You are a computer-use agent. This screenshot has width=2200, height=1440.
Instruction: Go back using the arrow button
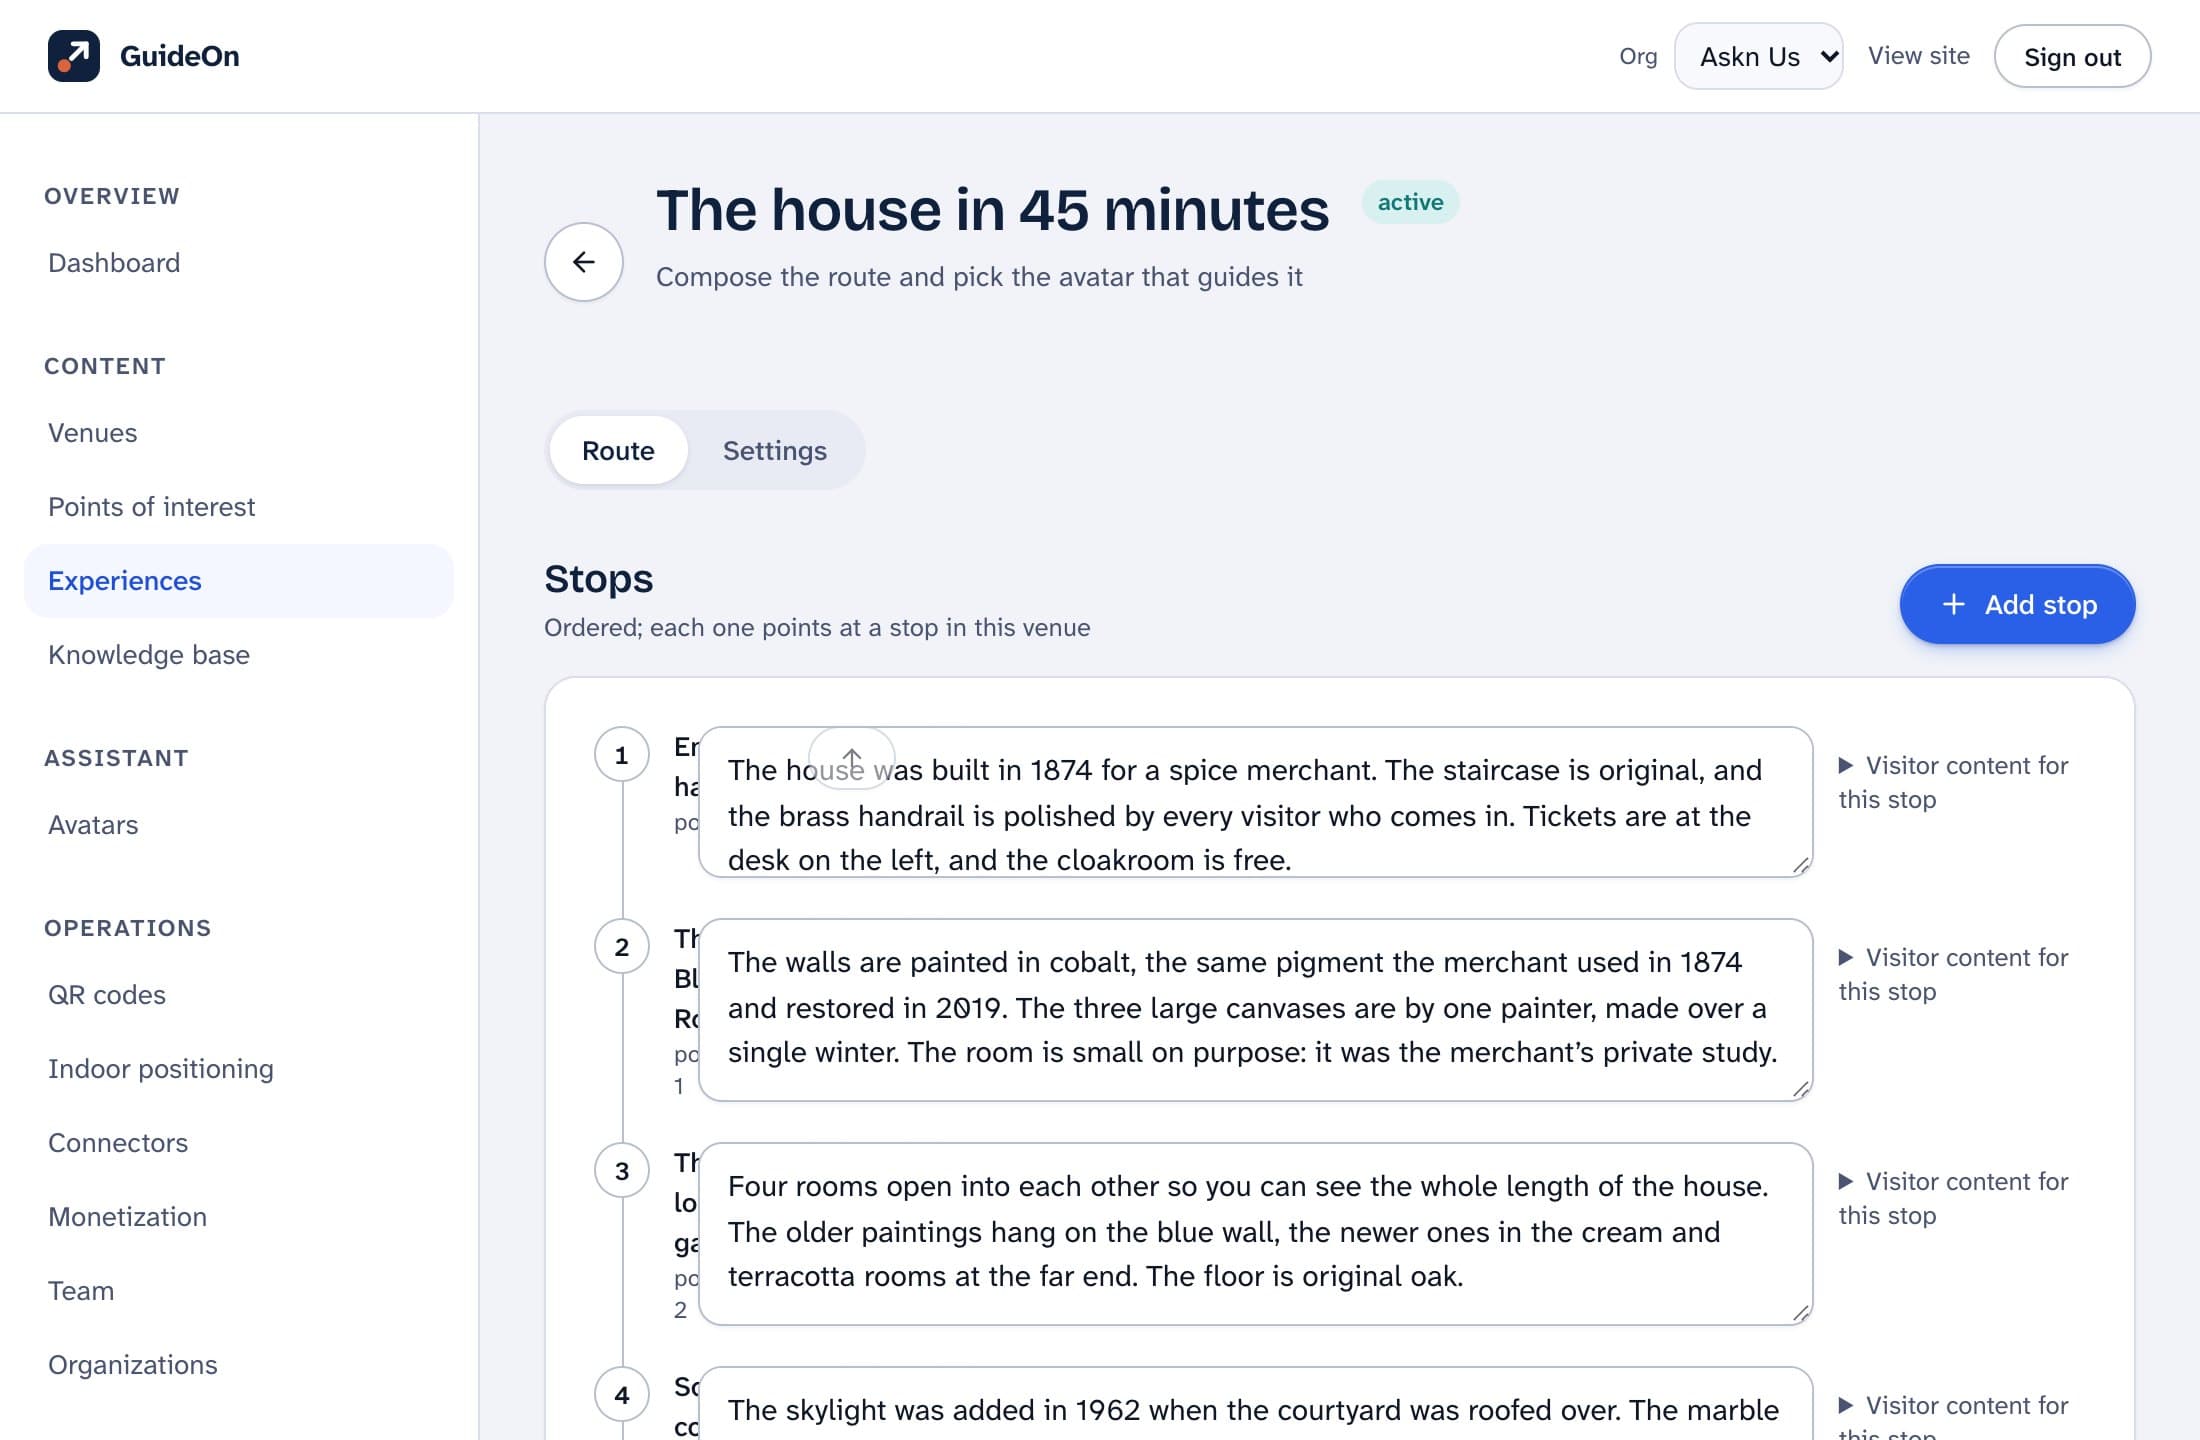[x=584, y=262]
